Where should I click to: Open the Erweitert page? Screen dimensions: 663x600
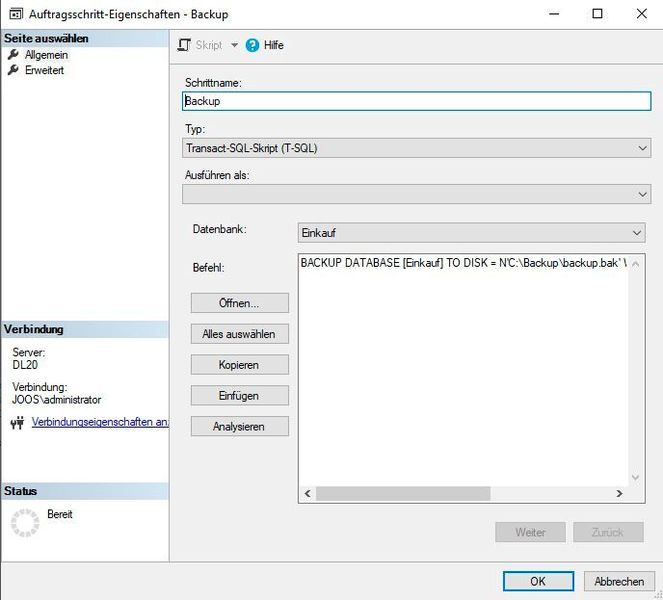[44, 70]
